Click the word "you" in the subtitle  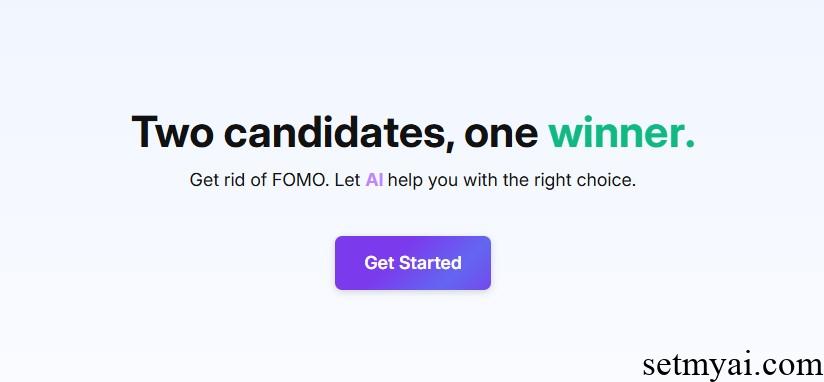tap(443, 182)
